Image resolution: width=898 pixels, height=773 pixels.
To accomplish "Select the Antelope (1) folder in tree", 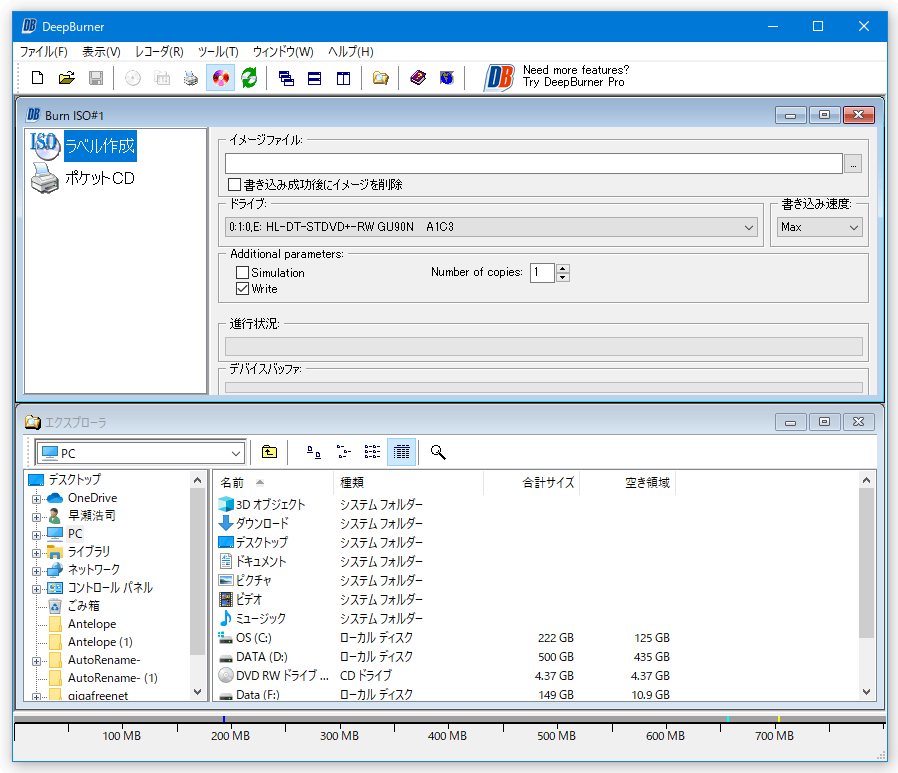I will (x=100, y=642).
